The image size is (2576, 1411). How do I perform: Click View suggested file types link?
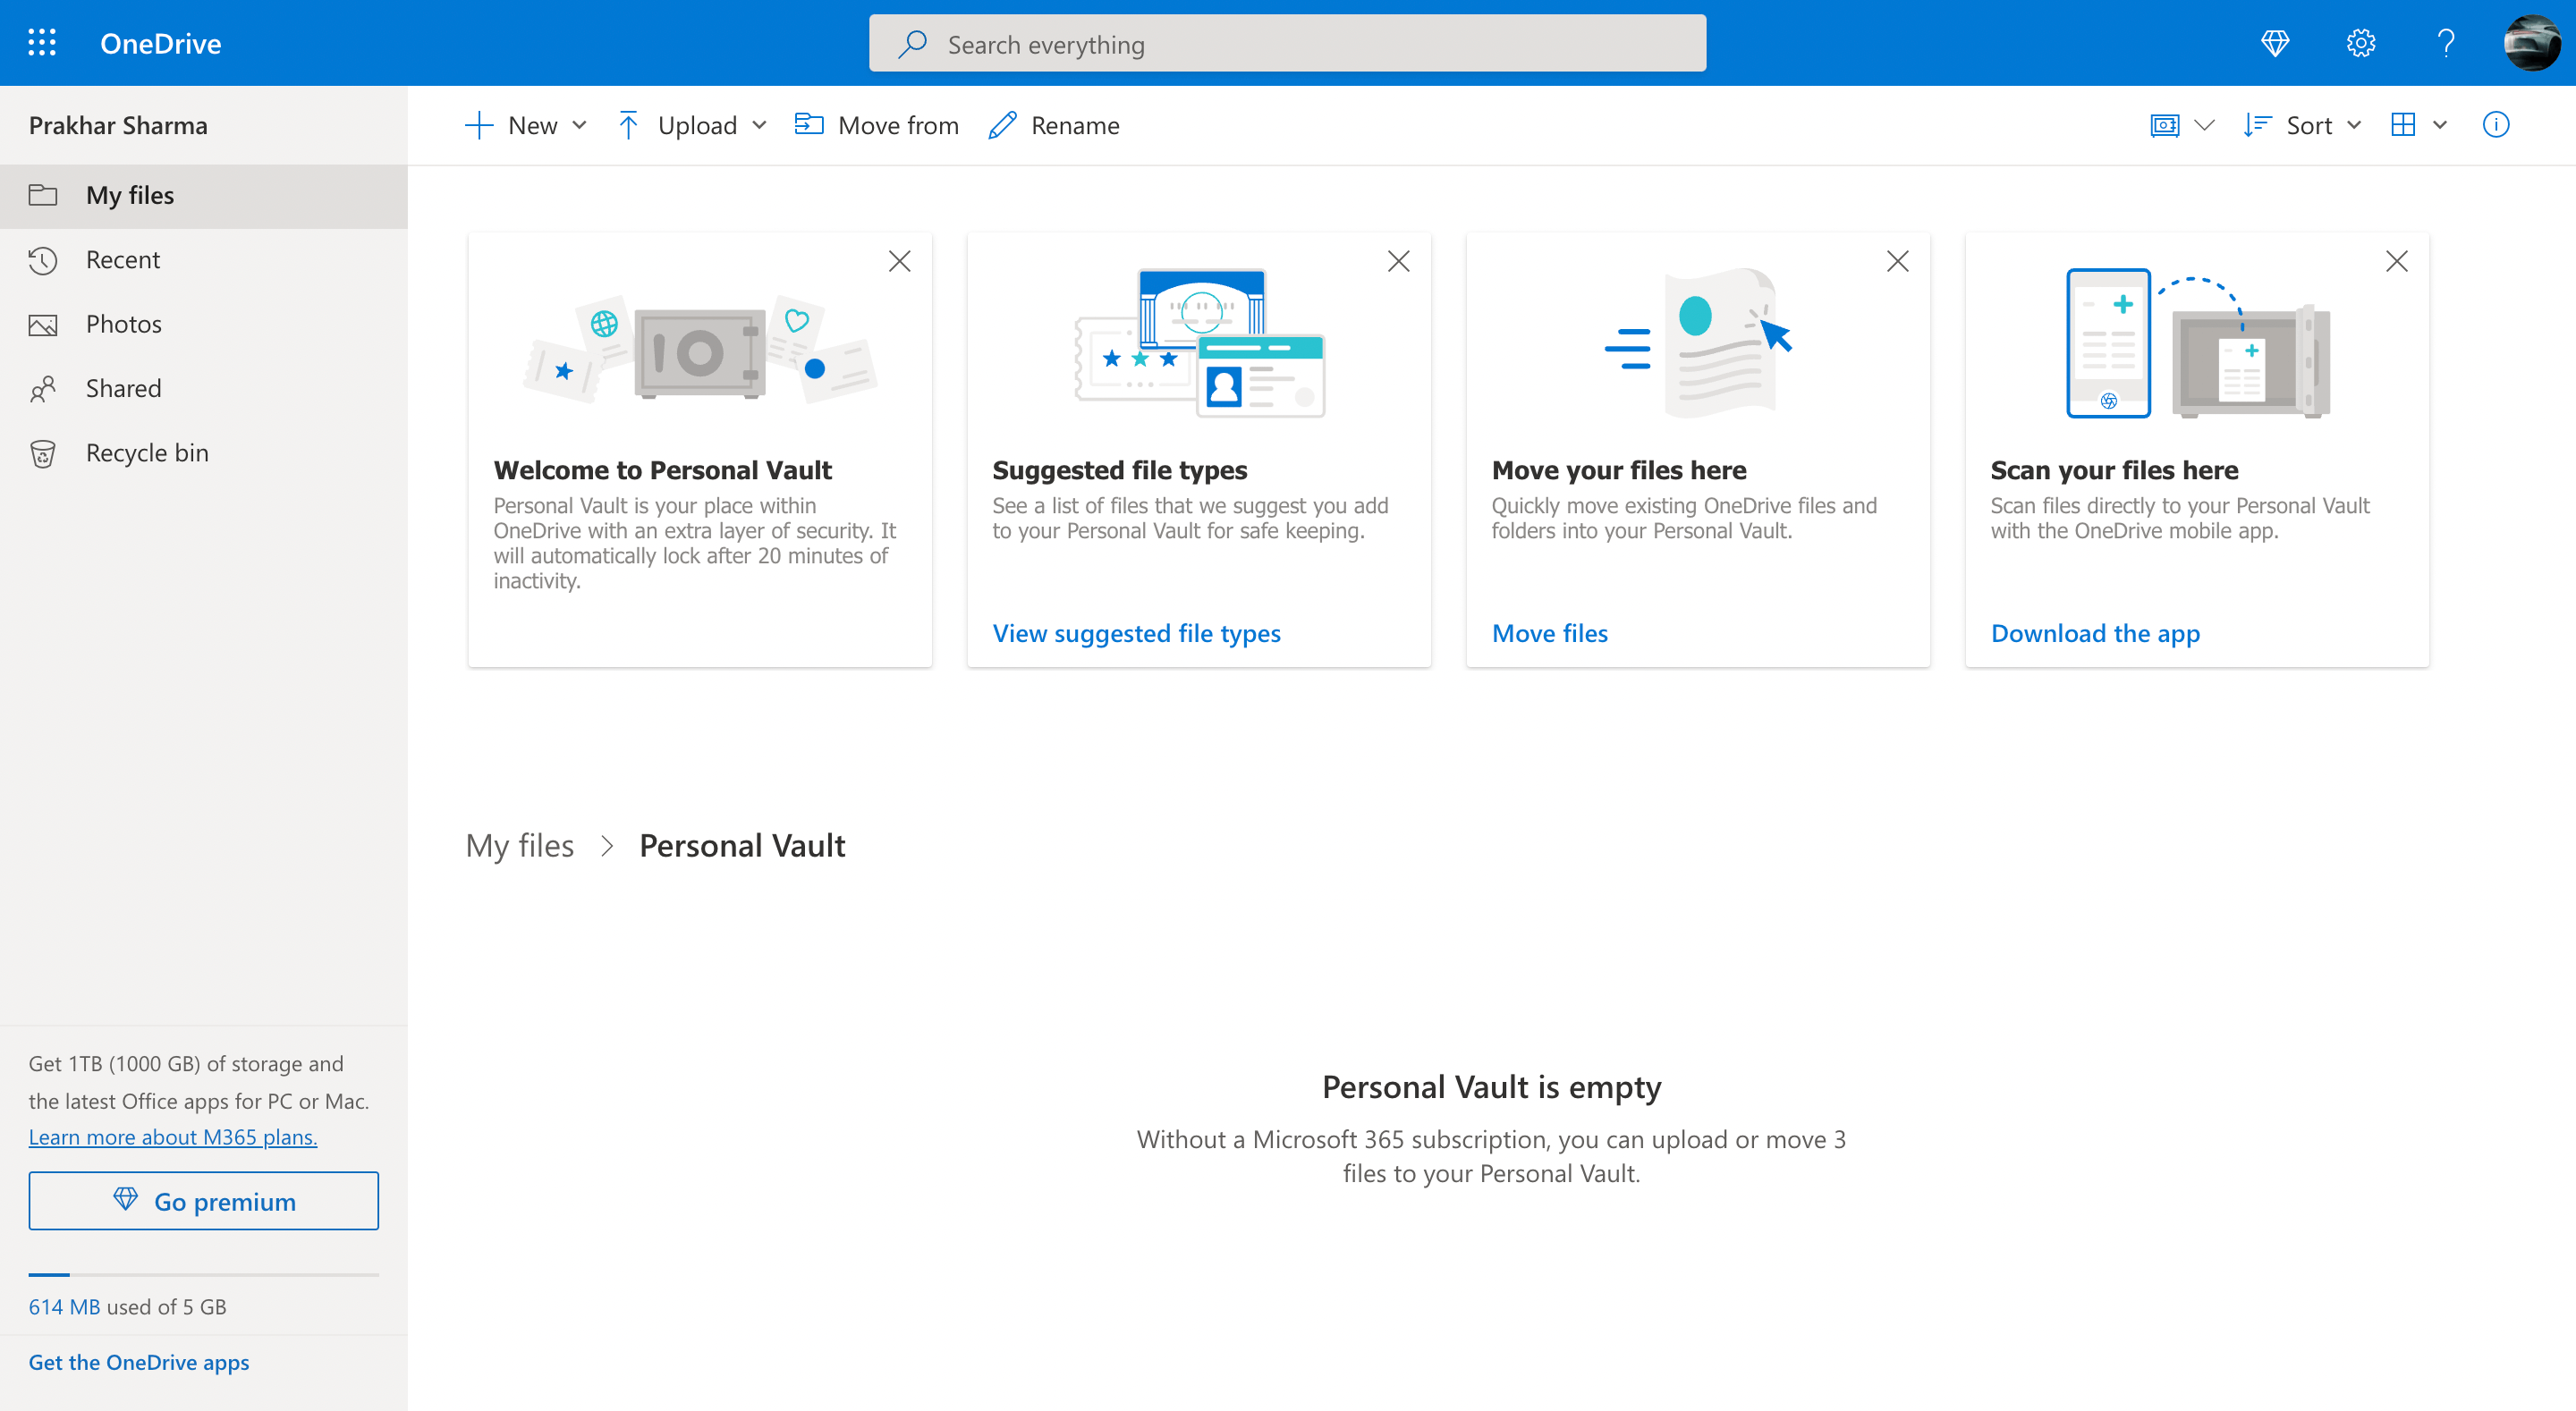[x=1137, y=630]
